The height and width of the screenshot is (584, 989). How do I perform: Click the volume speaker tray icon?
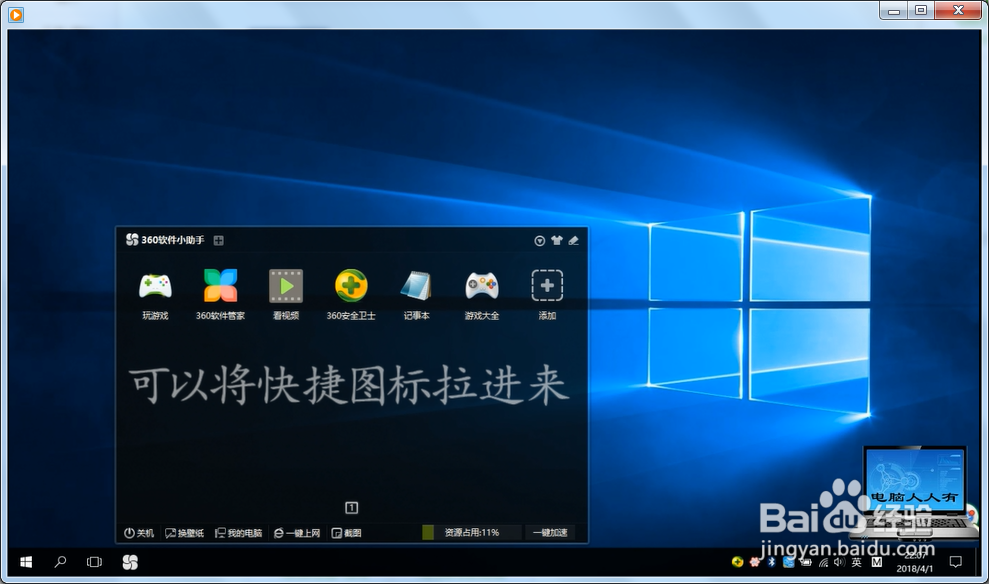click(x=839, y=561)
